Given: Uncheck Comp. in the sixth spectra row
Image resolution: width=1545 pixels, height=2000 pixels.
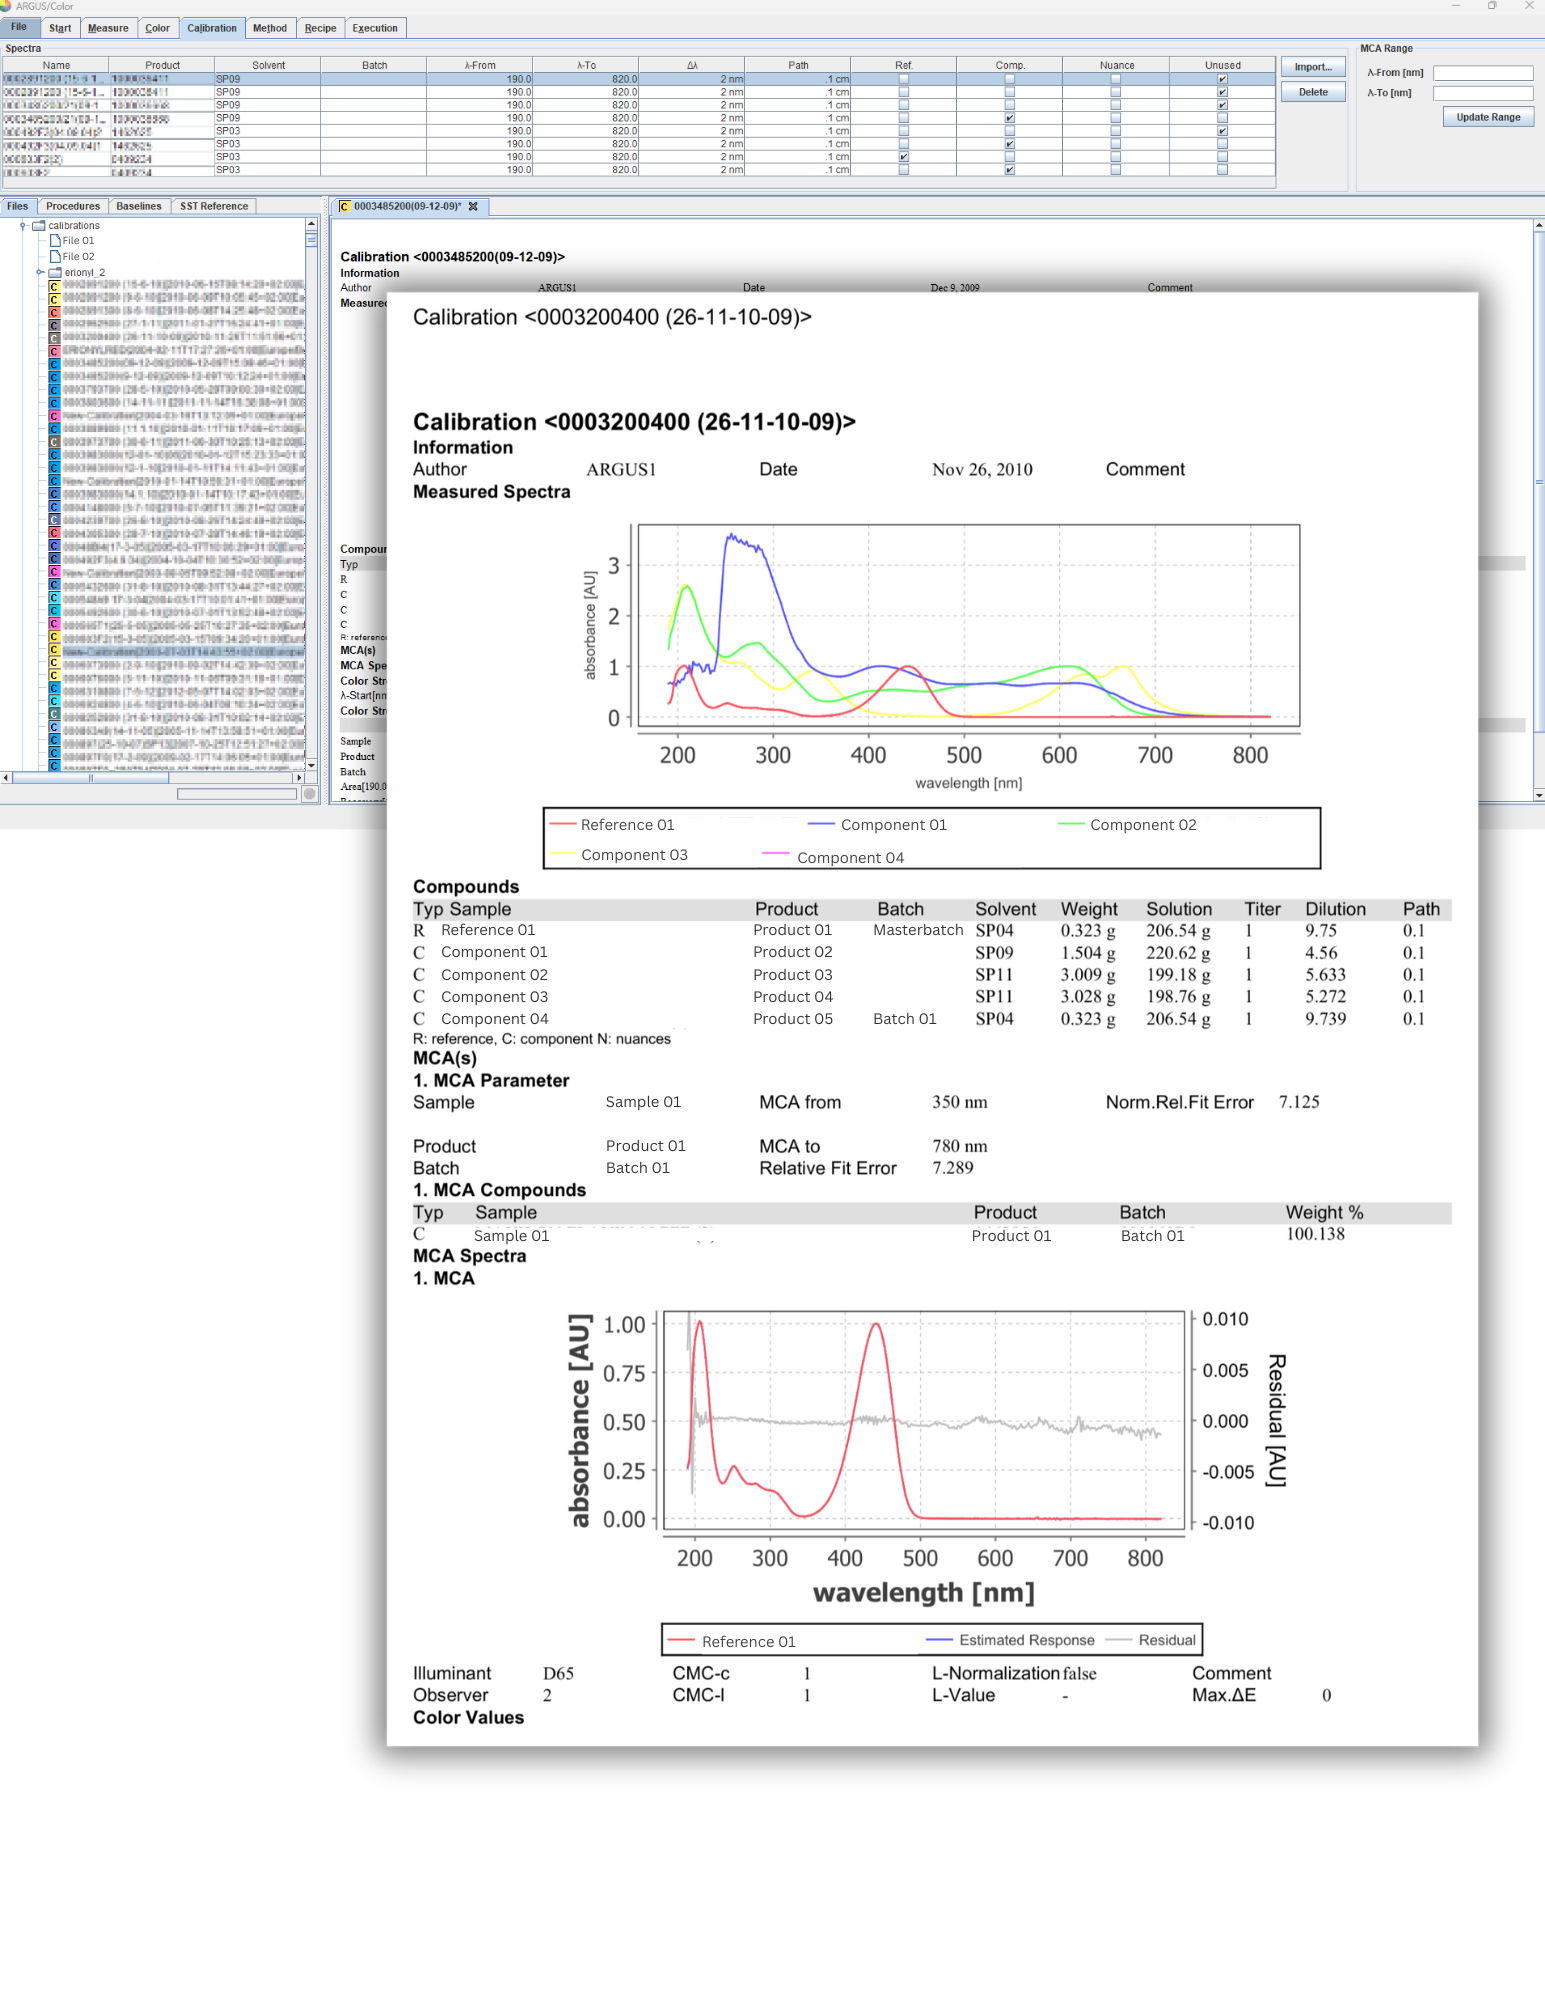Looking at the screenshot, I should (1010, 144).
